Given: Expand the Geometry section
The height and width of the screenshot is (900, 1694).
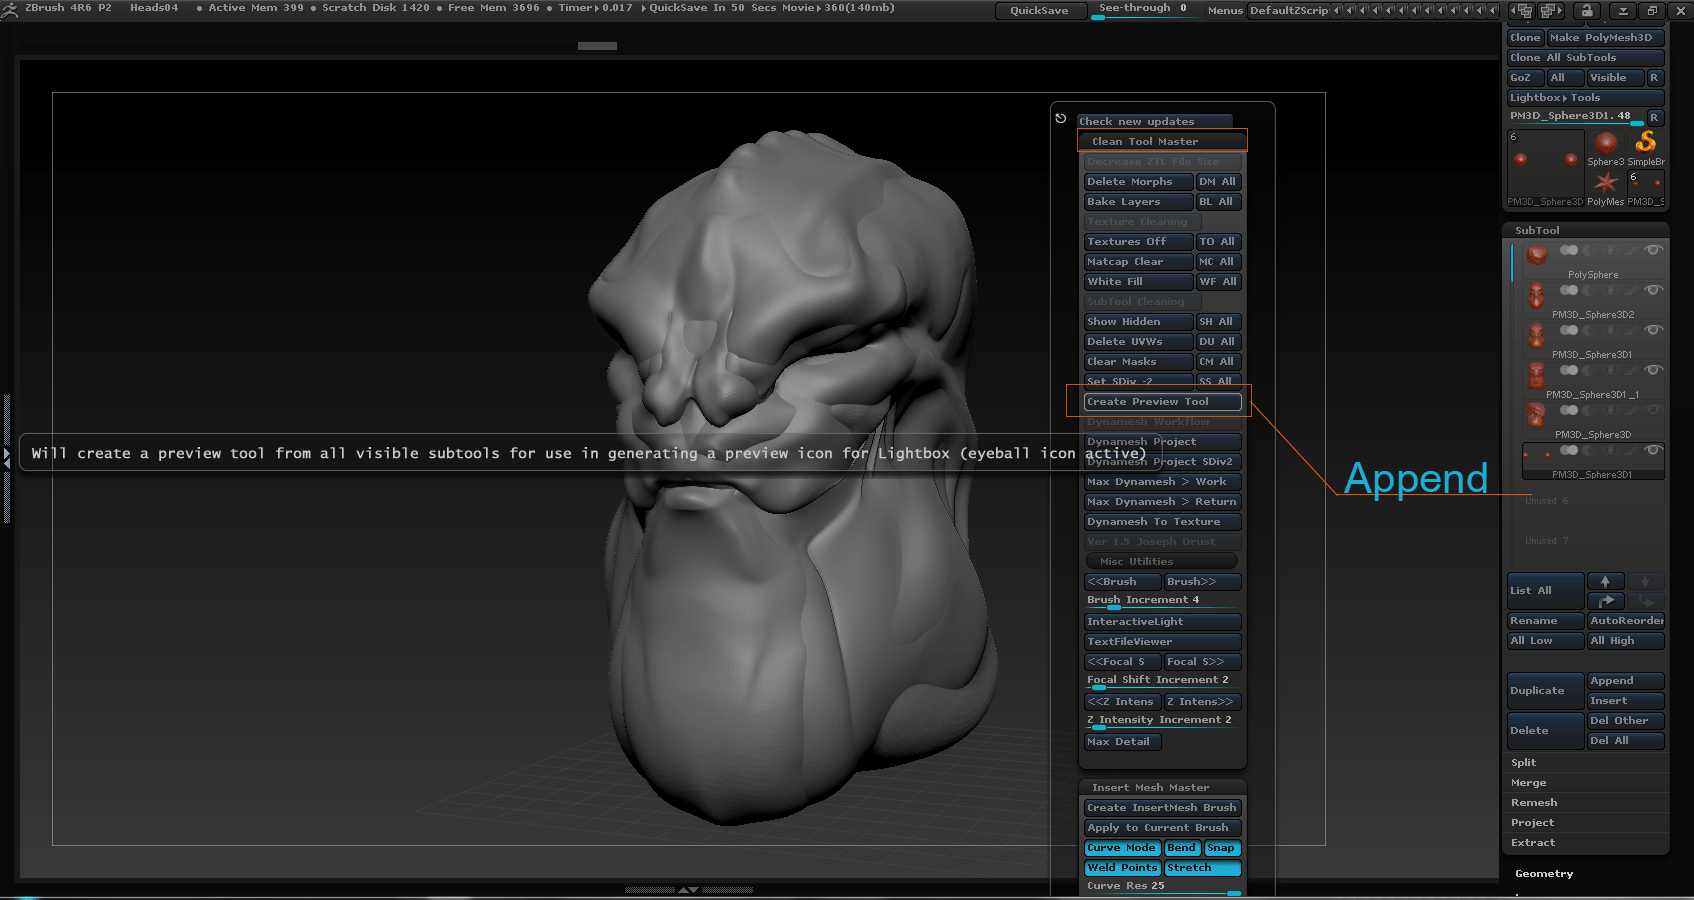Looking at the screenshot, I should pos(1544,874).
